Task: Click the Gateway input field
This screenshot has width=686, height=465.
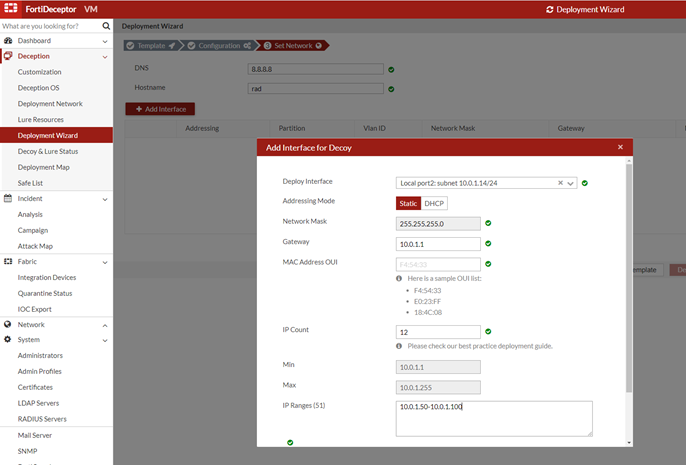Action: point(438,244)
